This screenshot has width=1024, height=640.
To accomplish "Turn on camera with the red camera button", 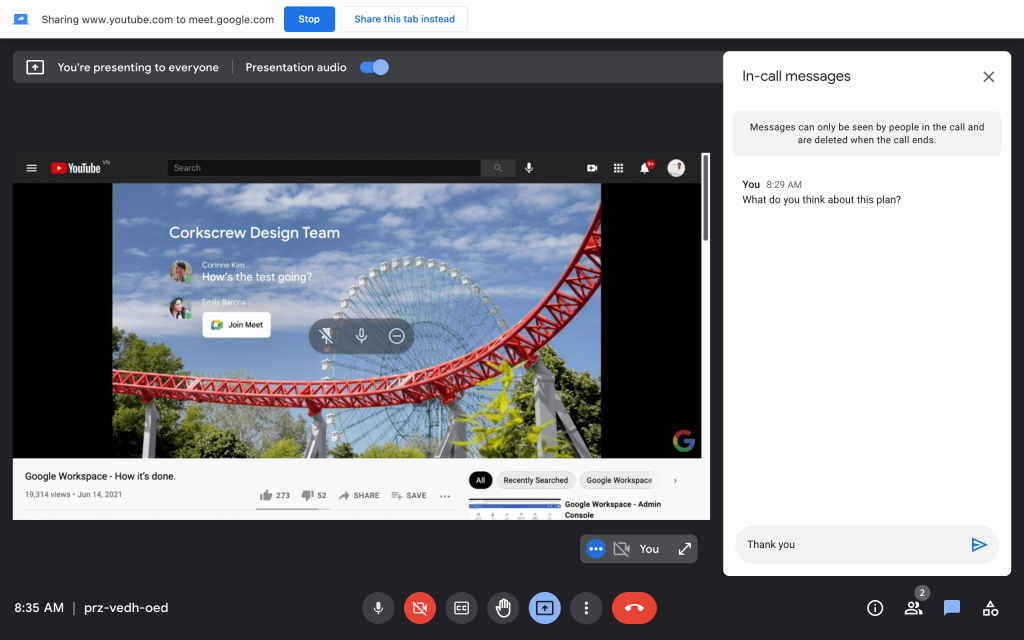I will pyautogui.click(x=420, y=608).
